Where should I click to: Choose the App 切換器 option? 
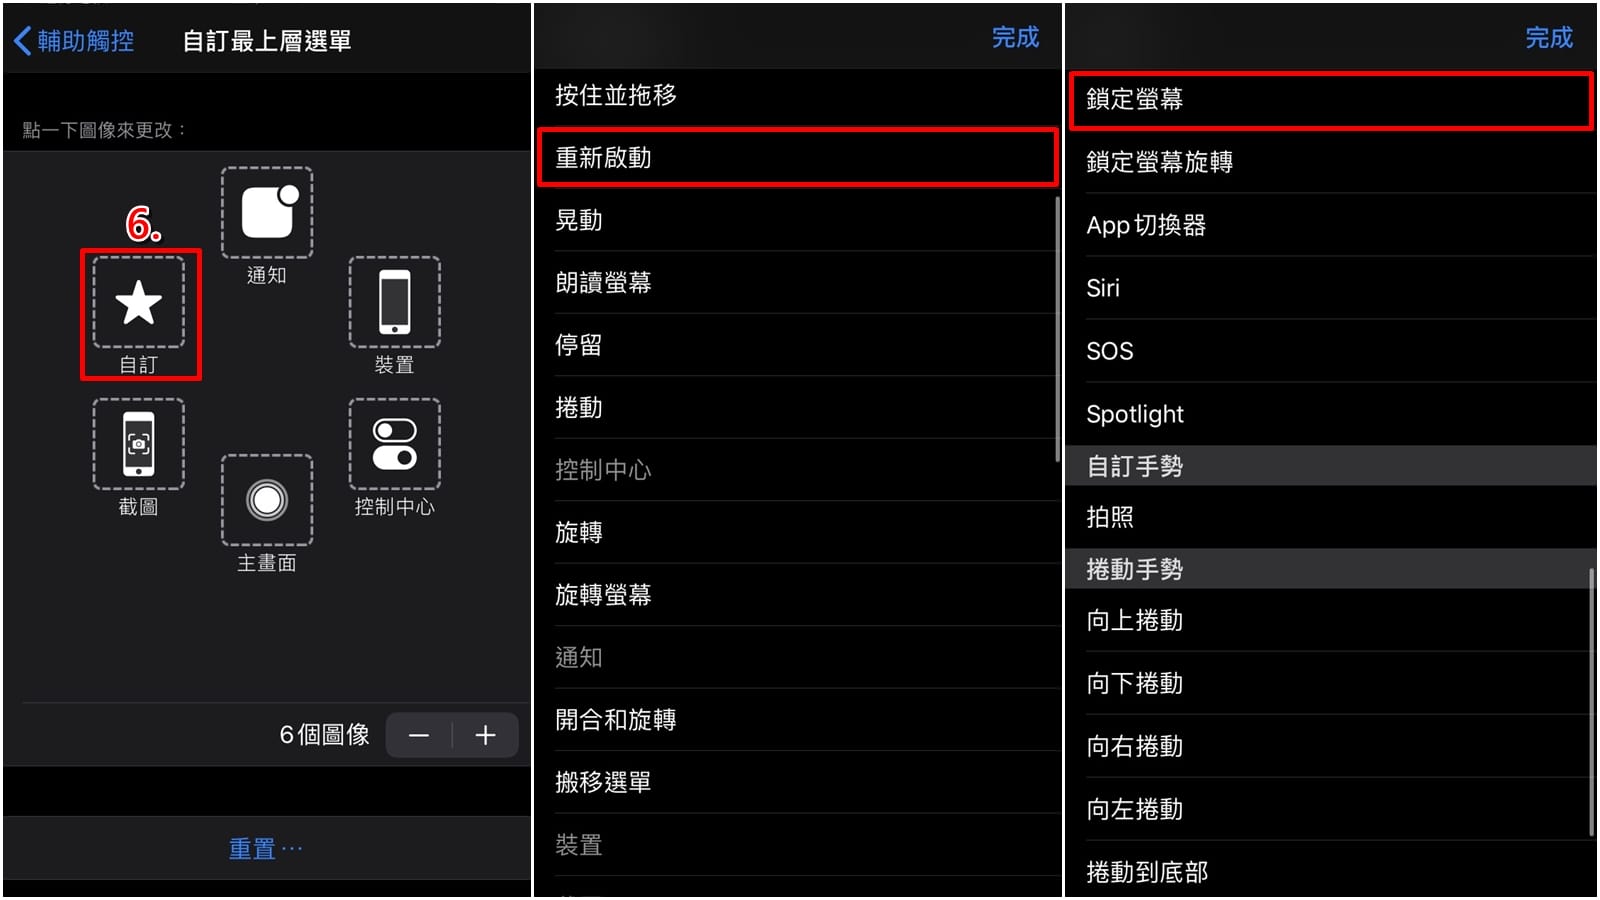[1330, 225]
